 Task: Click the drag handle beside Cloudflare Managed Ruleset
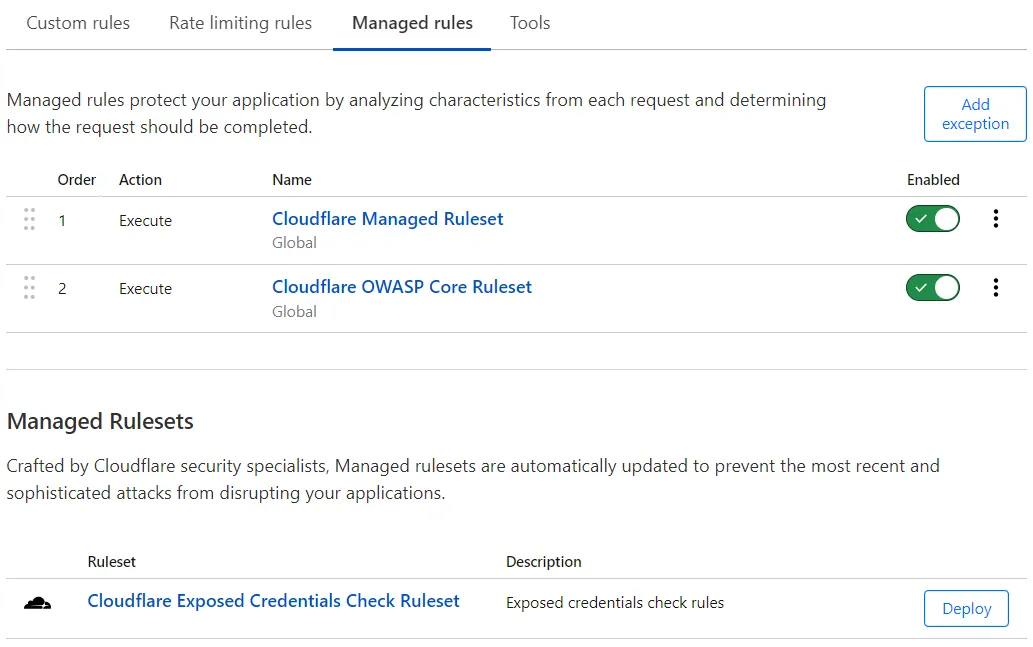coord(29,218)
